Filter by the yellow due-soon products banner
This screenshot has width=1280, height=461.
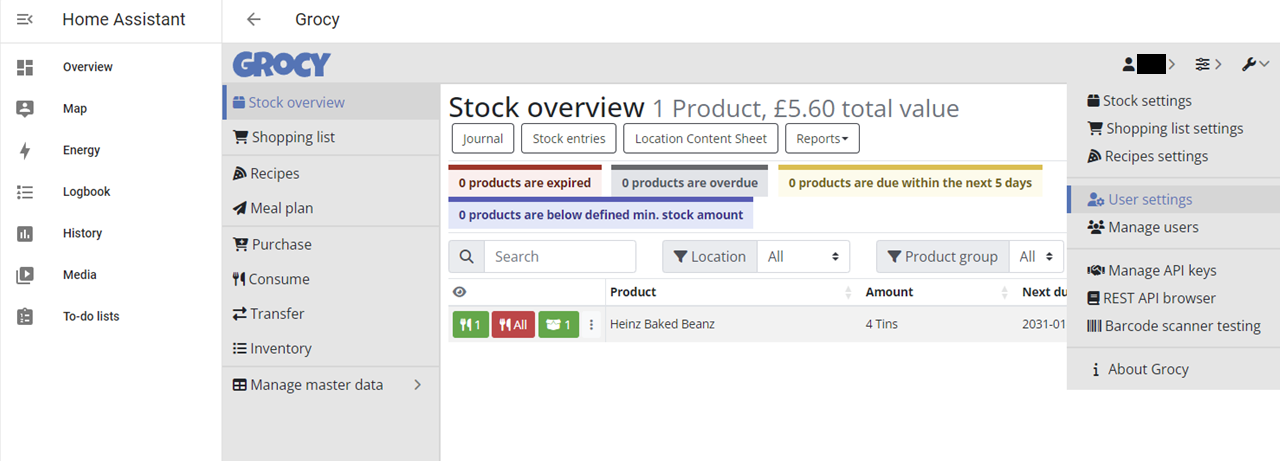pyautogui.click(x=910, y=182)
